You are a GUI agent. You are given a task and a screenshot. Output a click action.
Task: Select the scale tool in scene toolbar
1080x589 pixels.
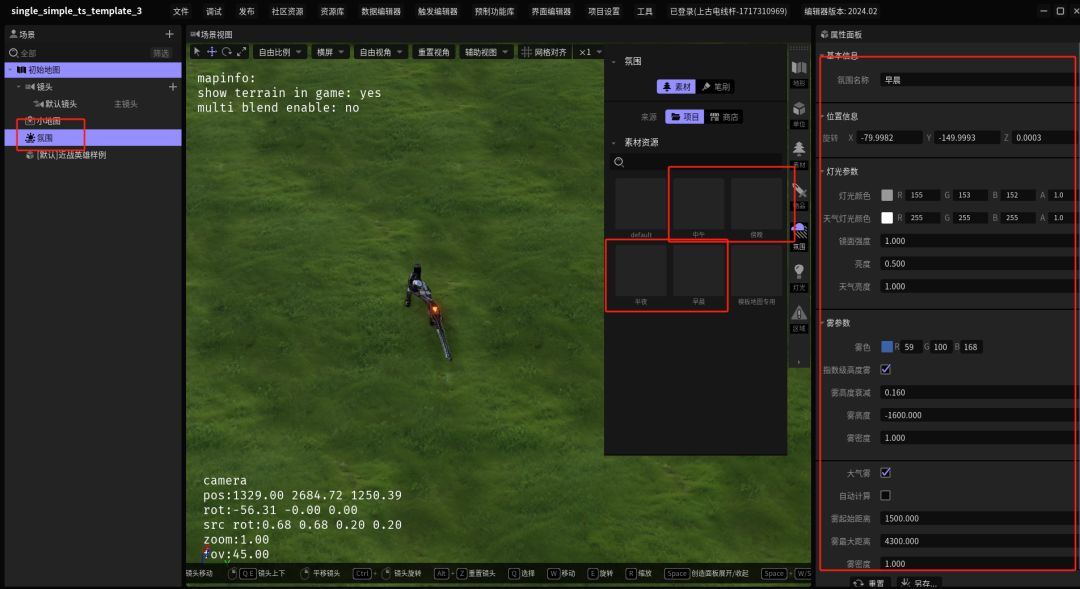[242, 52]
